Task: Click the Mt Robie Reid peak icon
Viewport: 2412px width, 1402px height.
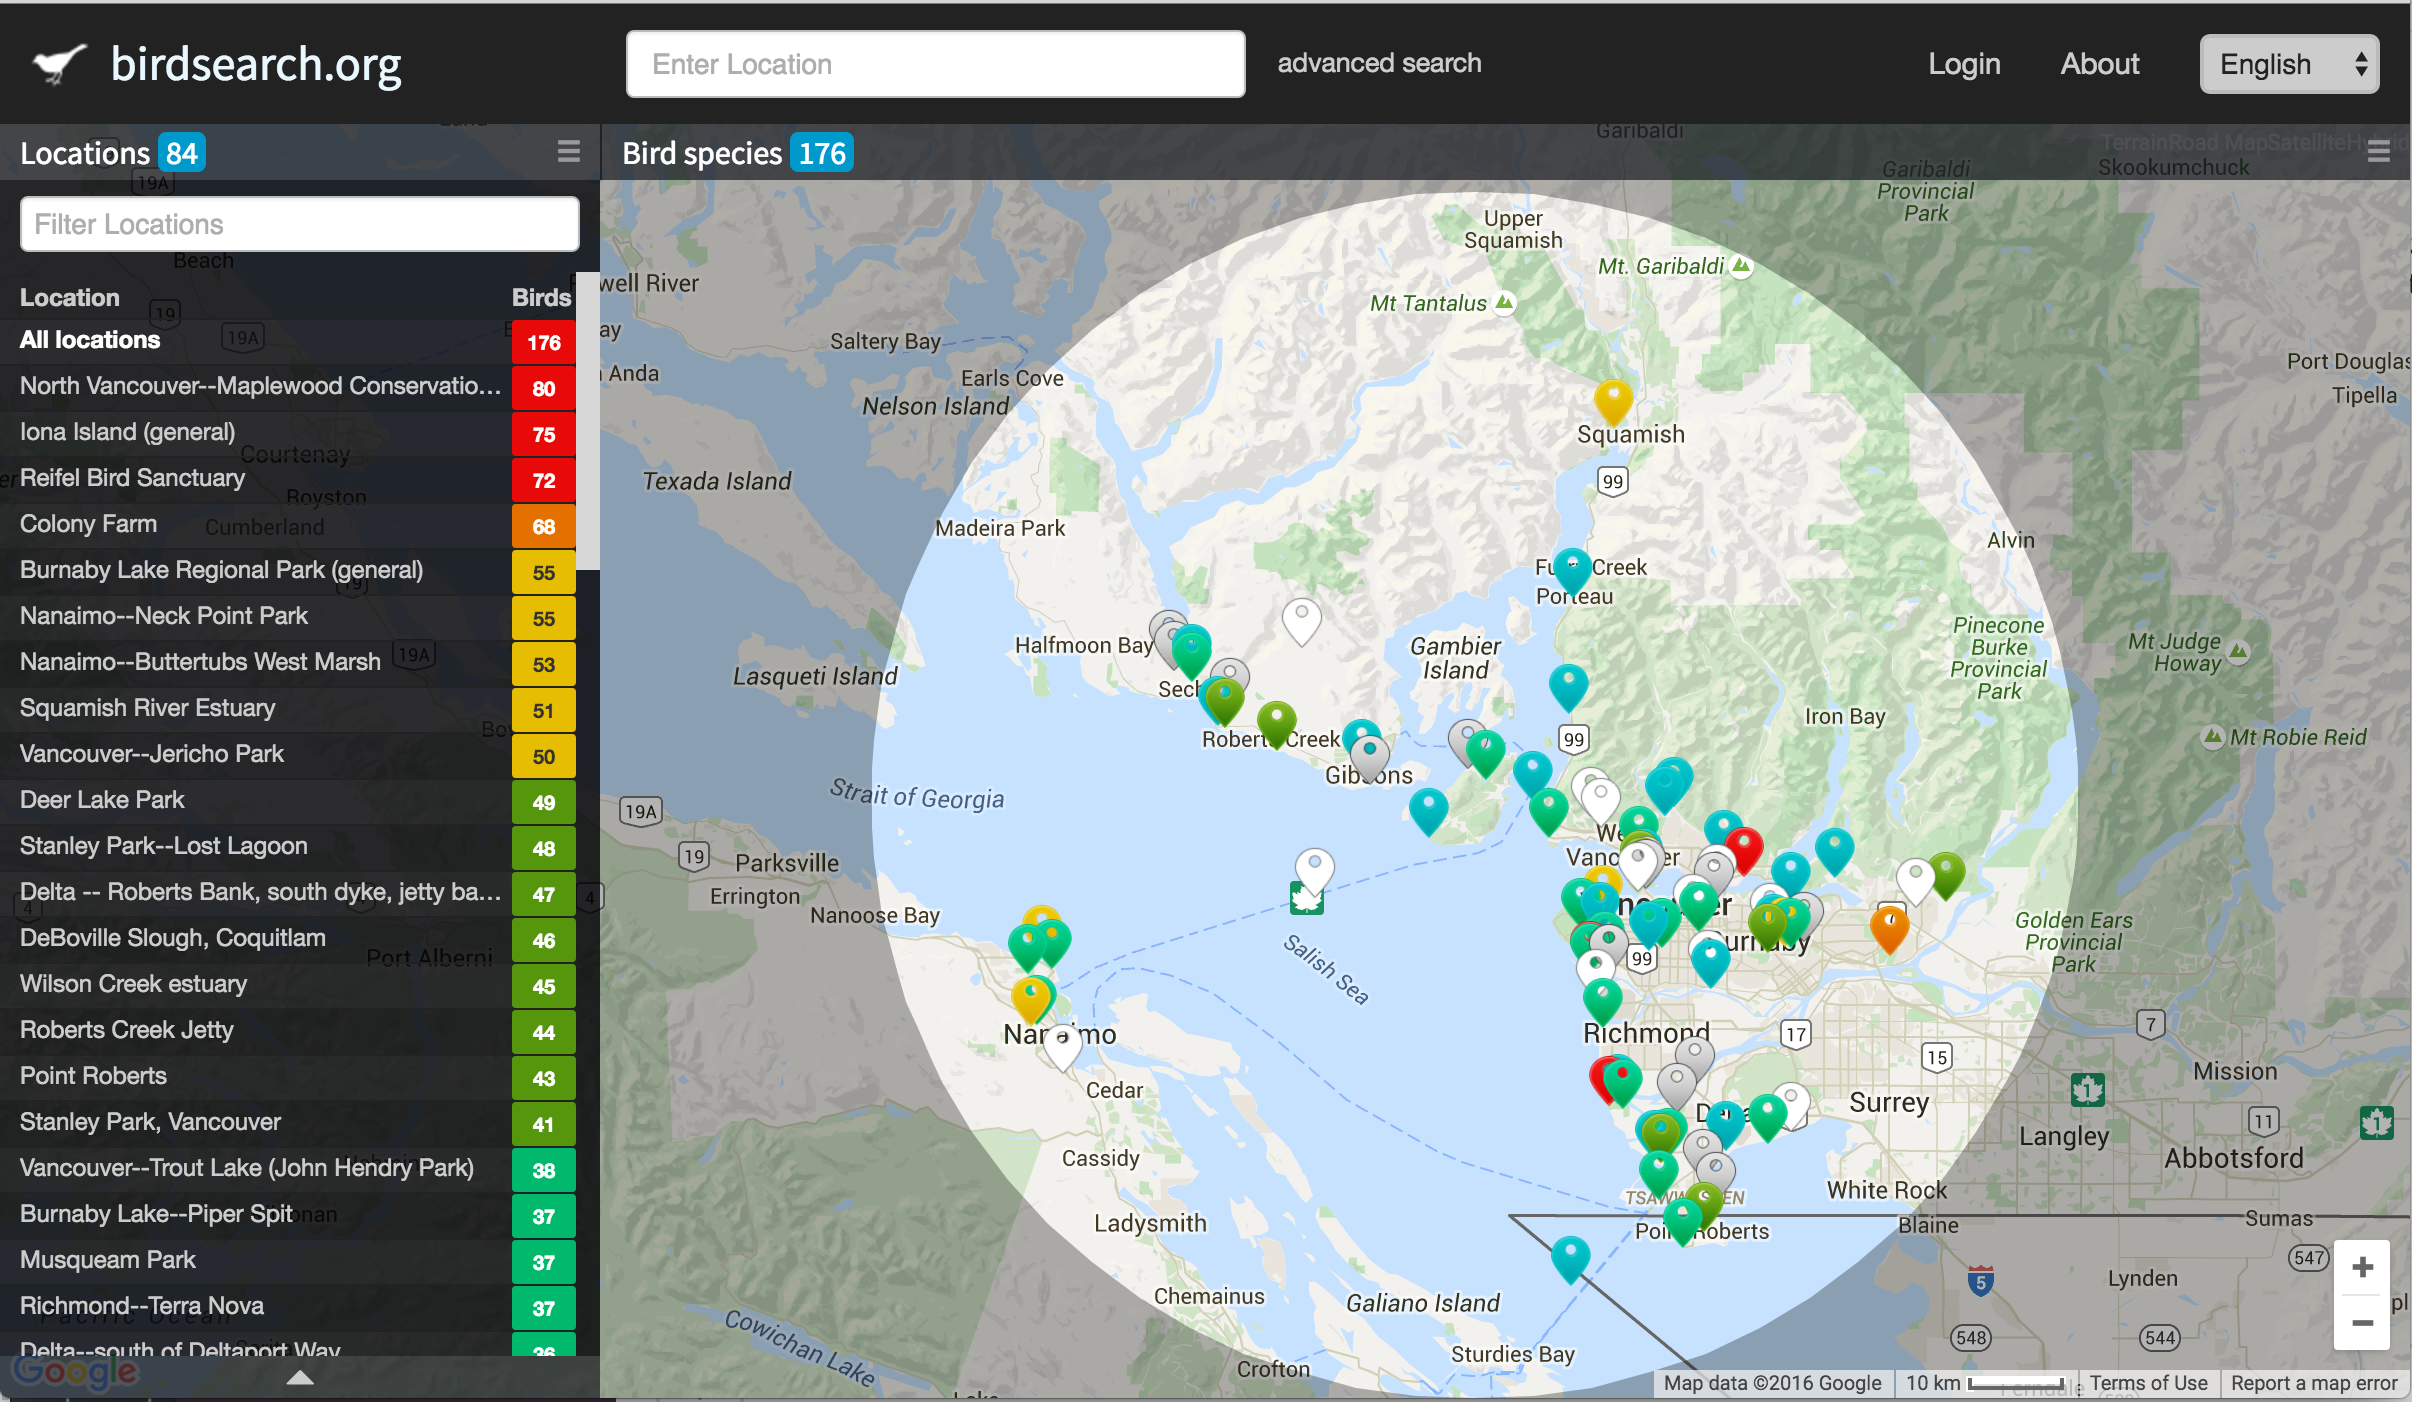Action: point(2213,737)
